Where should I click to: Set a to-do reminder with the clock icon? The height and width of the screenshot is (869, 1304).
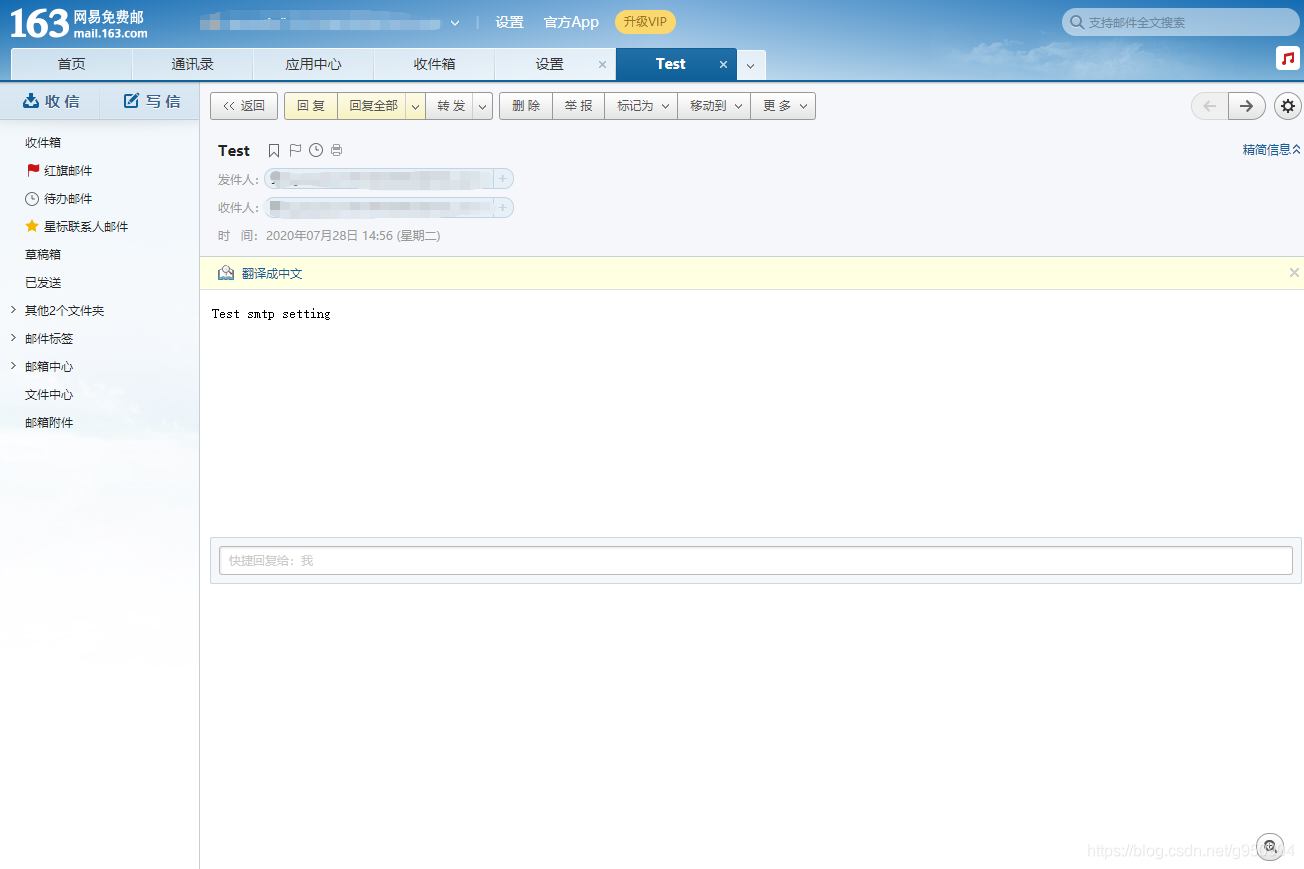coord(316,151)
